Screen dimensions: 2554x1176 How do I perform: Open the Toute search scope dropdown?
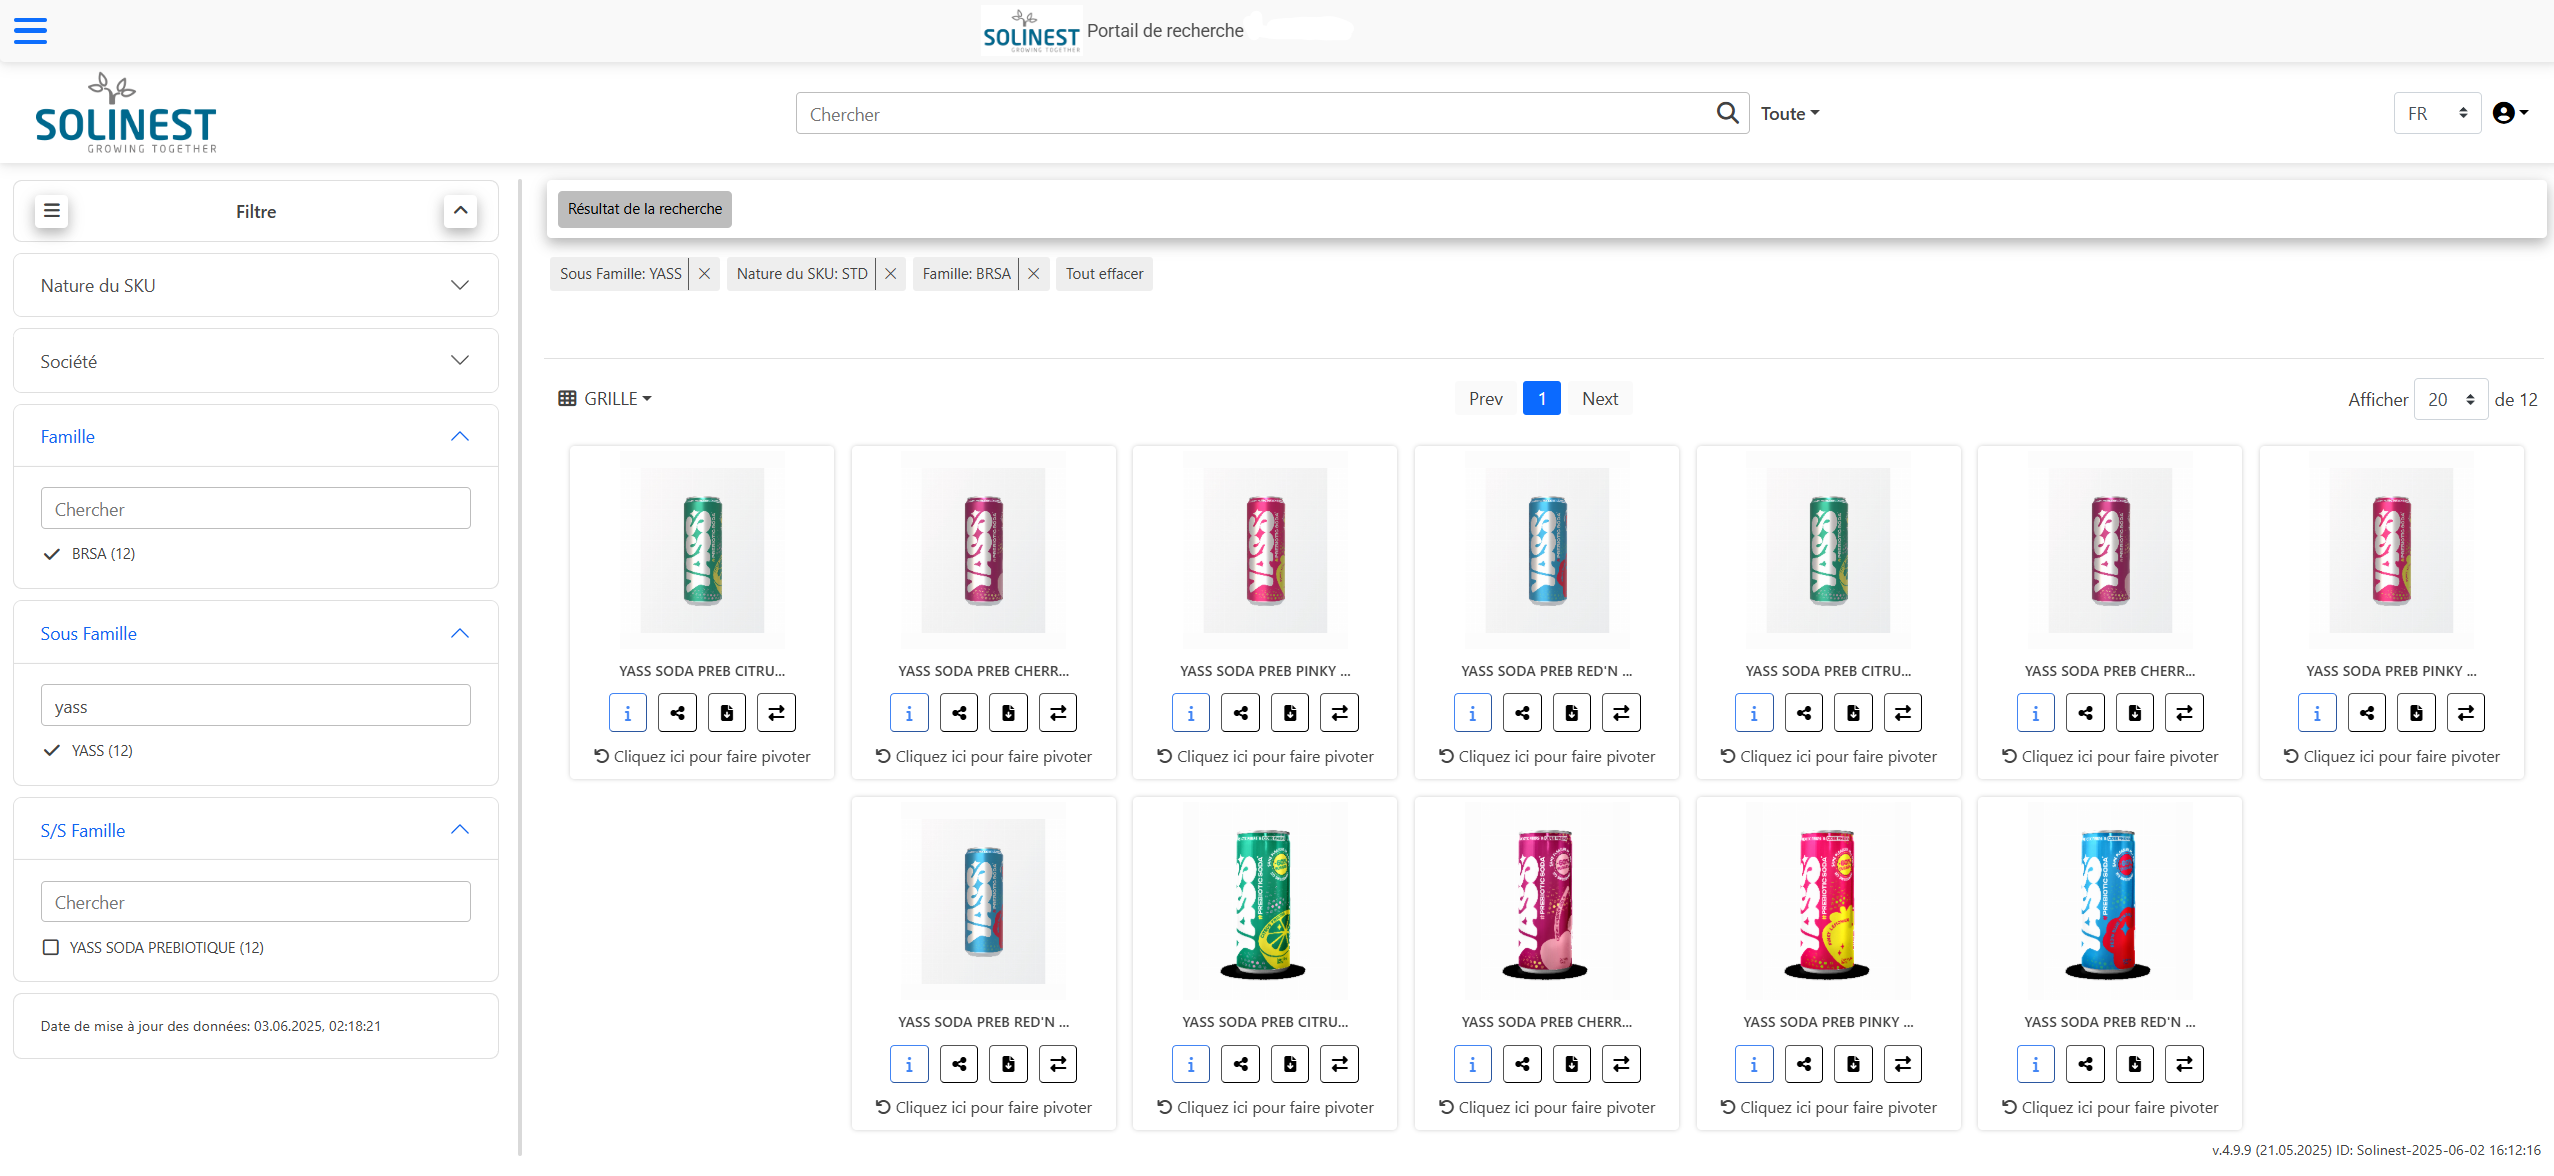click(1790, 114)
